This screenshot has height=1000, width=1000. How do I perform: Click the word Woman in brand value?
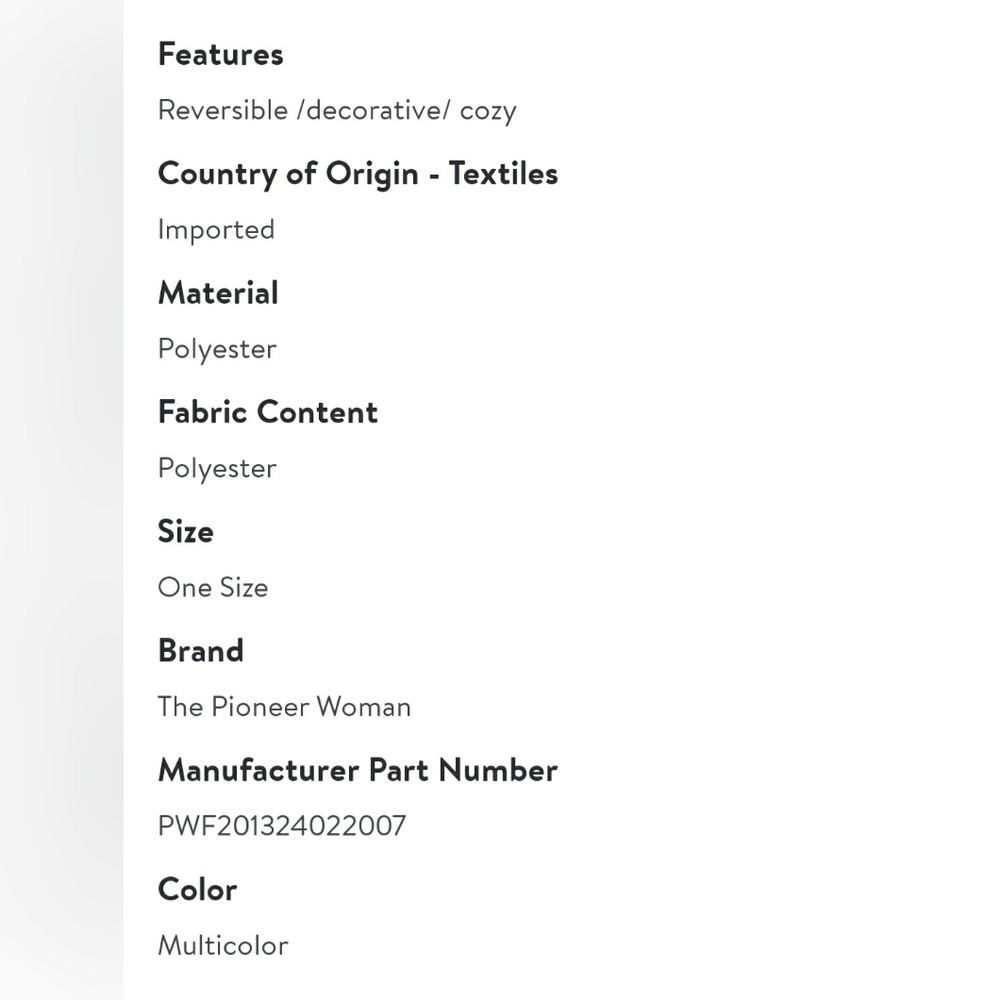coord(364,707)
